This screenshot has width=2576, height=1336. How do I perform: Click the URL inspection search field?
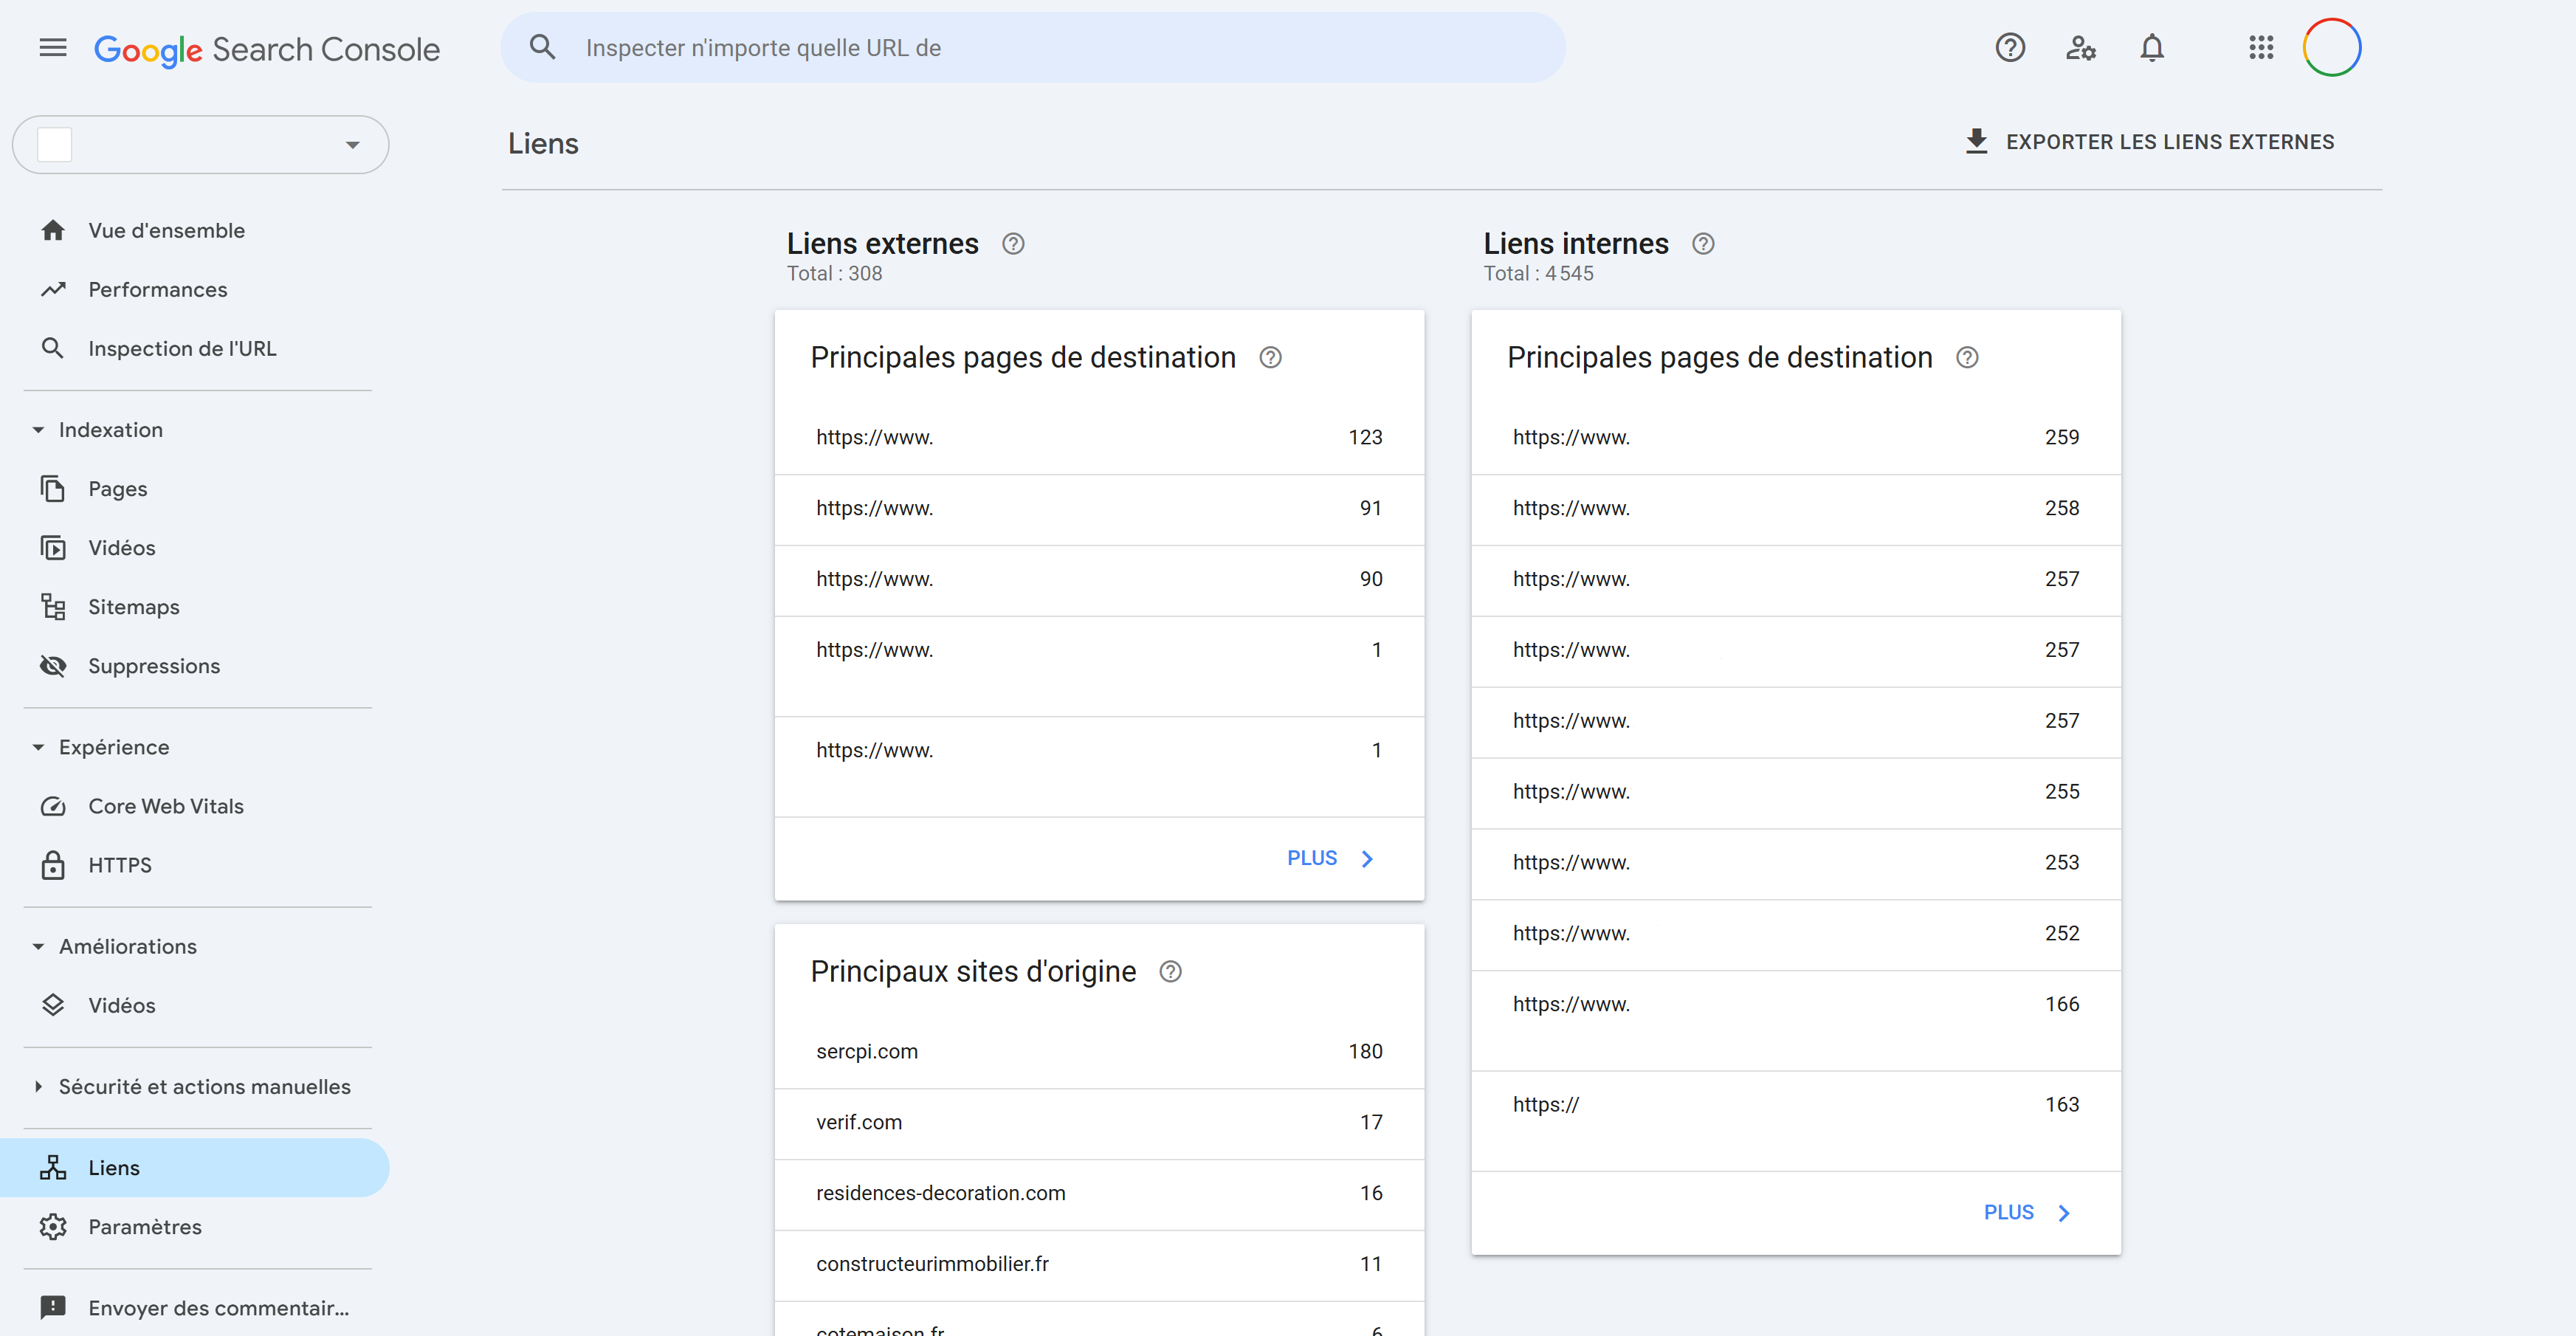point(1030,47)
